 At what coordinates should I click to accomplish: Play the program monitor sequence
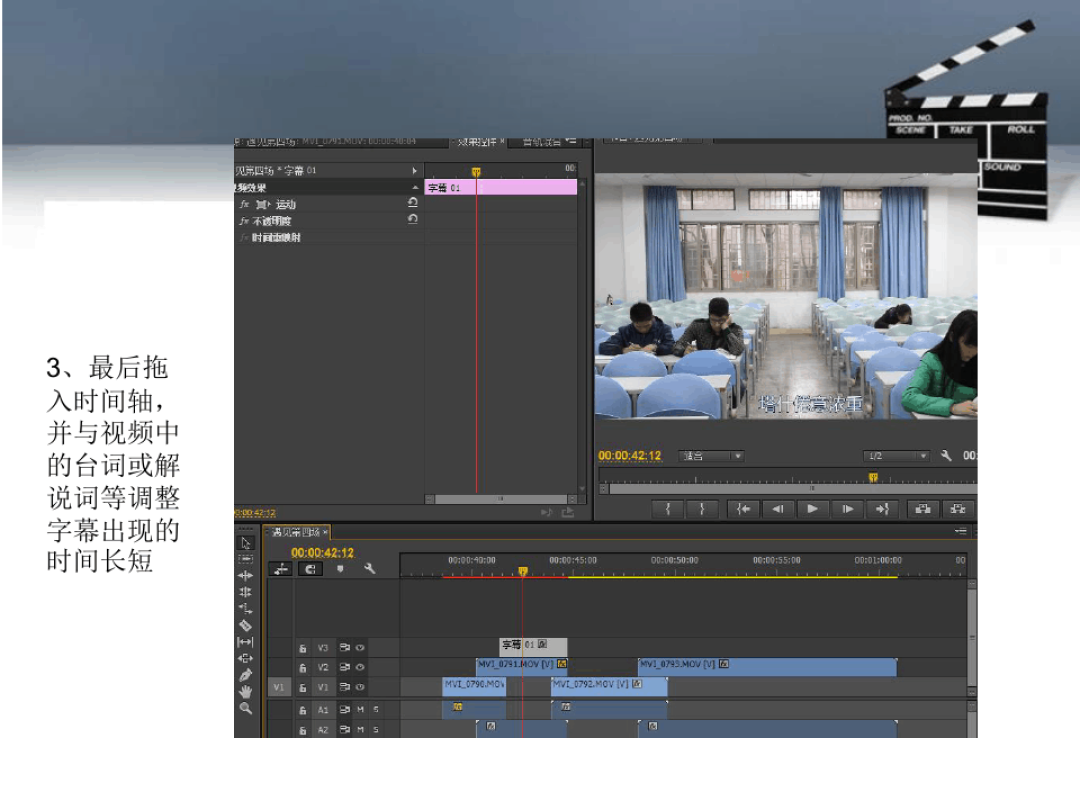click(x=812, y=509)
